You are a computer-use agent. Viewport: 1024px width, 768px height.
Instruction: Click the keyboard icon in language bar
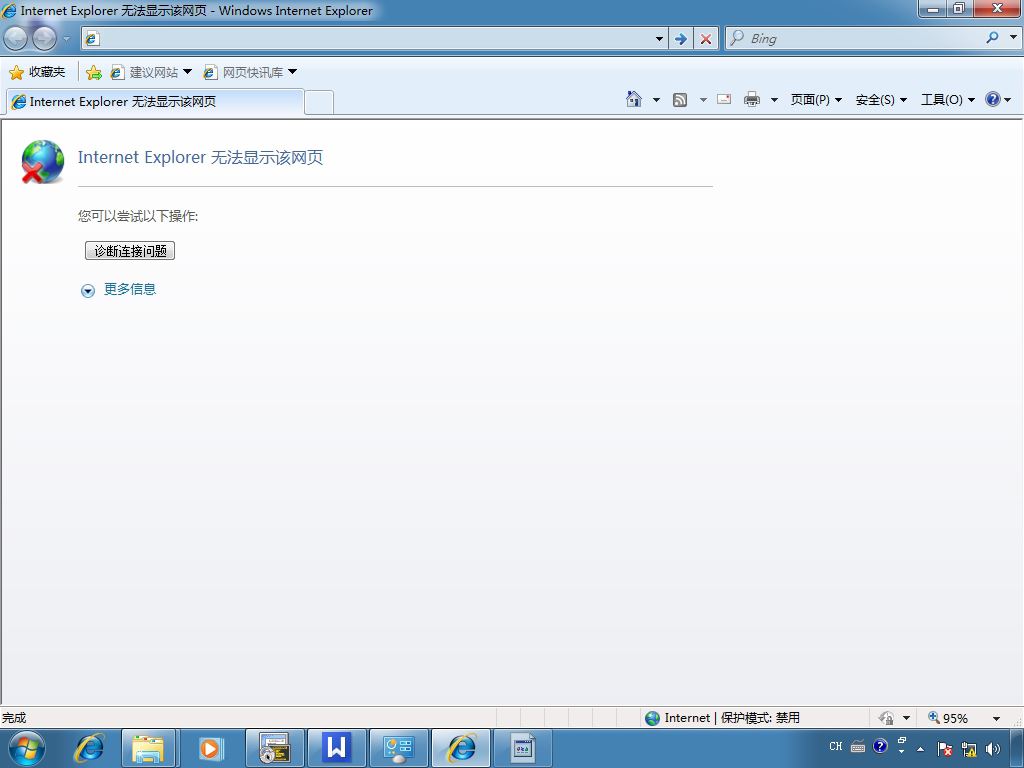pyautogui.click(x=858, y=746)
